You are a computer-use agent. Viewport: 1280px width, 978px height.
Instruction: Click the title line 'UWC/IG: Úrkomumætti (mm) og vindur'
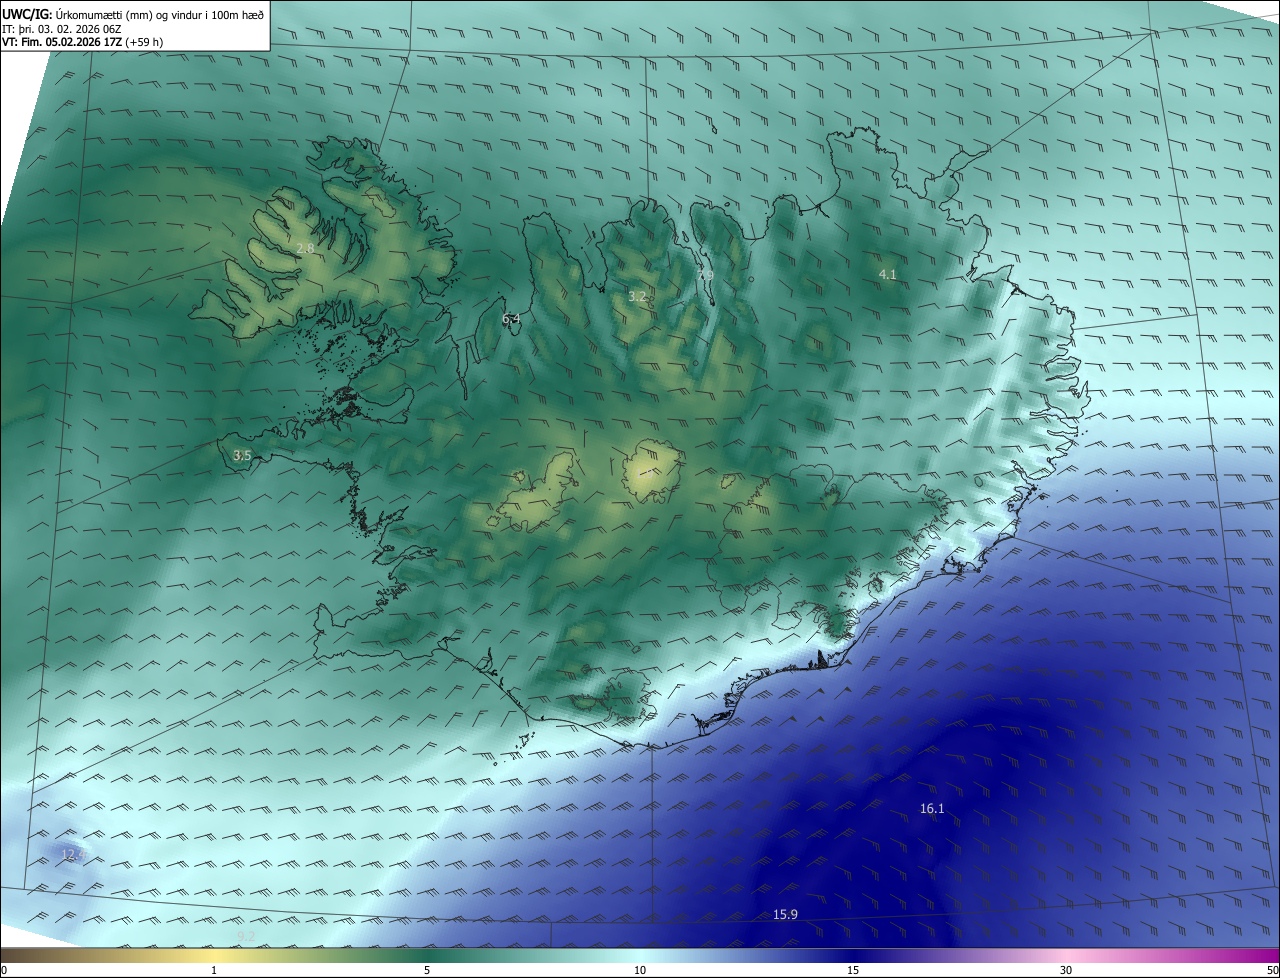pyautogui.click(x=133, y=14)
